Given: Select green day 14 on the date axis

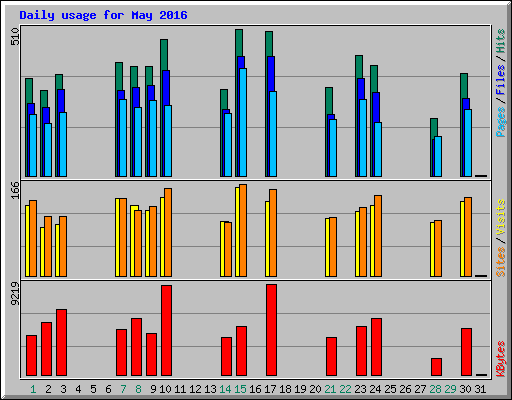Looking at the screenshot, I should [x=225, y=389].
